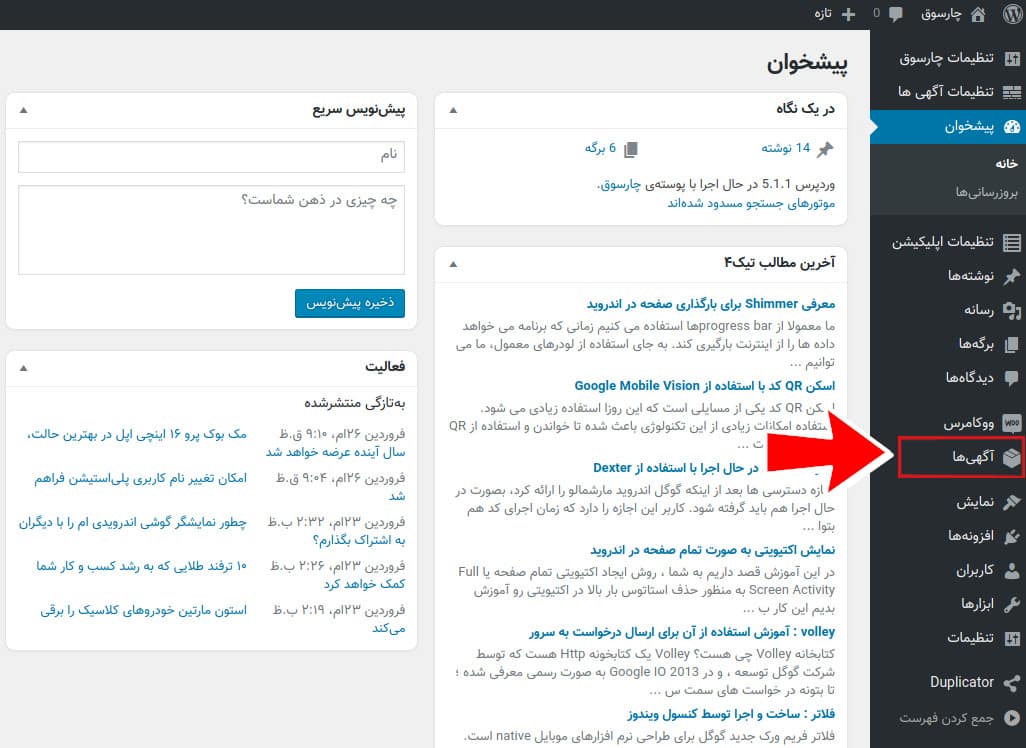Click the رسانه media icon in sidebar
The image size is (1026, 748).
click(1012, 310)
